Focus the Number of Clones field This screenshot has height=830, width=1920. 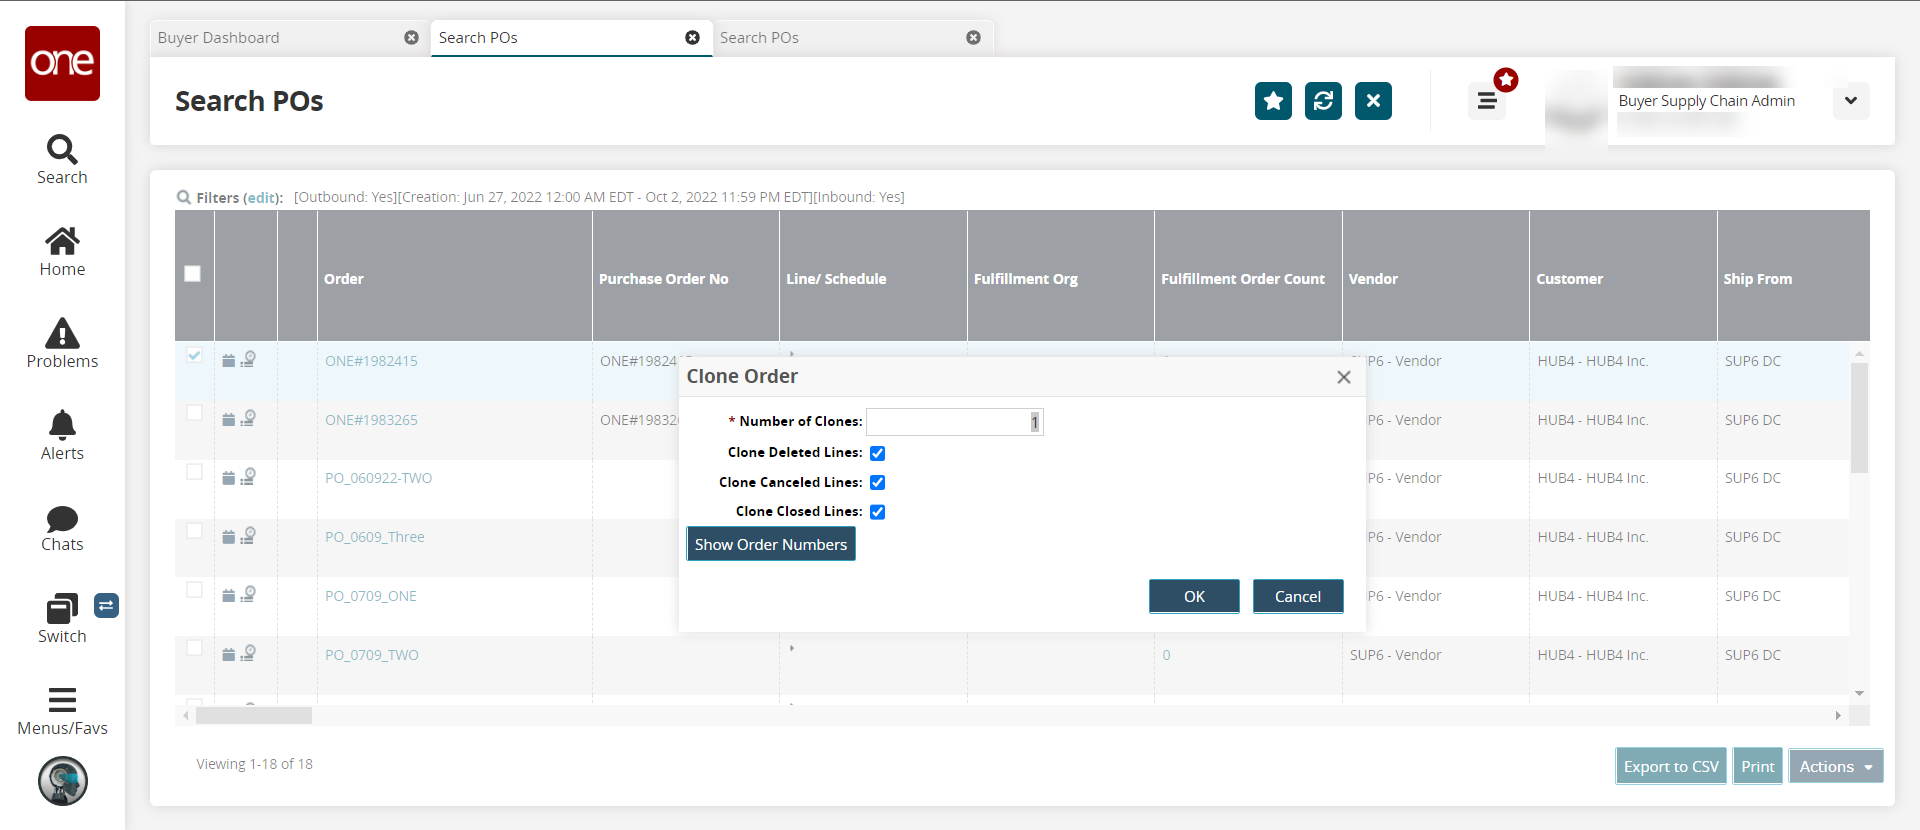[x=954, y=422]
